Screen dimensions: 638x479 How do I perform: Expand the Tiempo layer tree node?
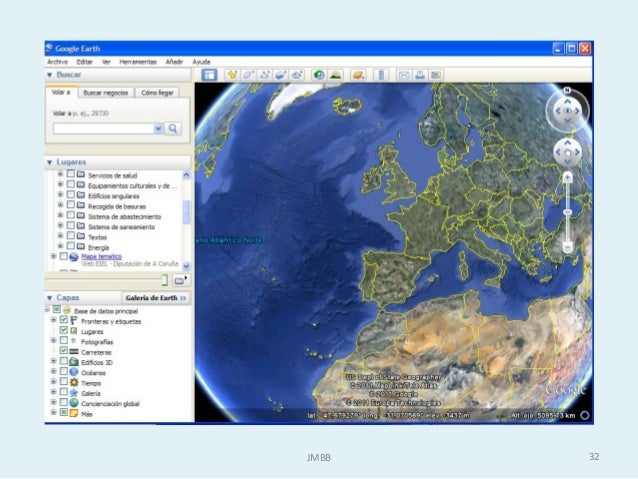click(54, 381)
